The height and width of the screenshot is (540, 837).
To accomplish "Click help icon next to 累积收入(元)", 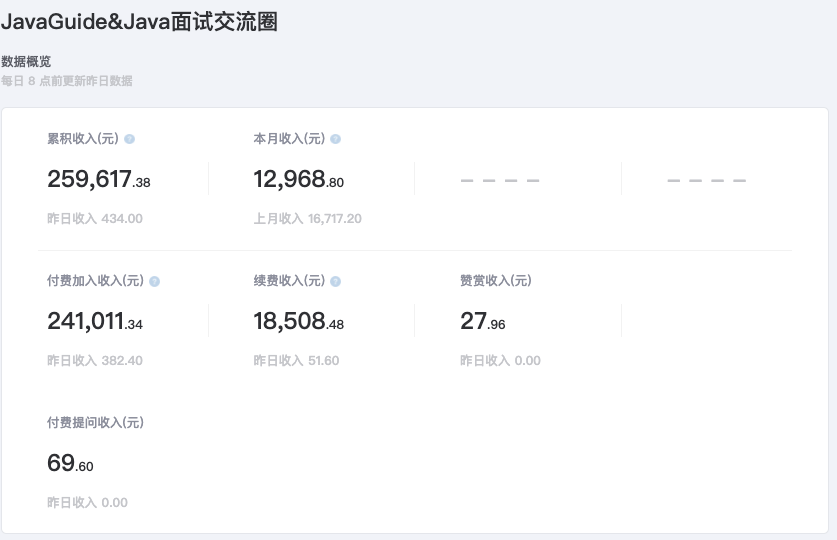I will [x=129, y=139].
